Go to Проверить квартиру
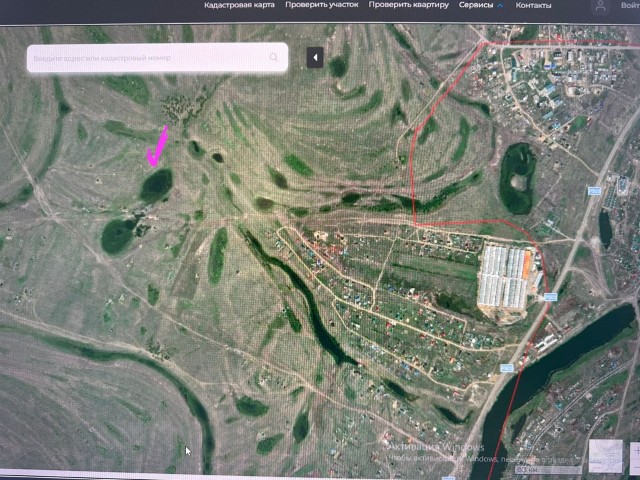This screenshot has width=640, height=480. [409, 5]
